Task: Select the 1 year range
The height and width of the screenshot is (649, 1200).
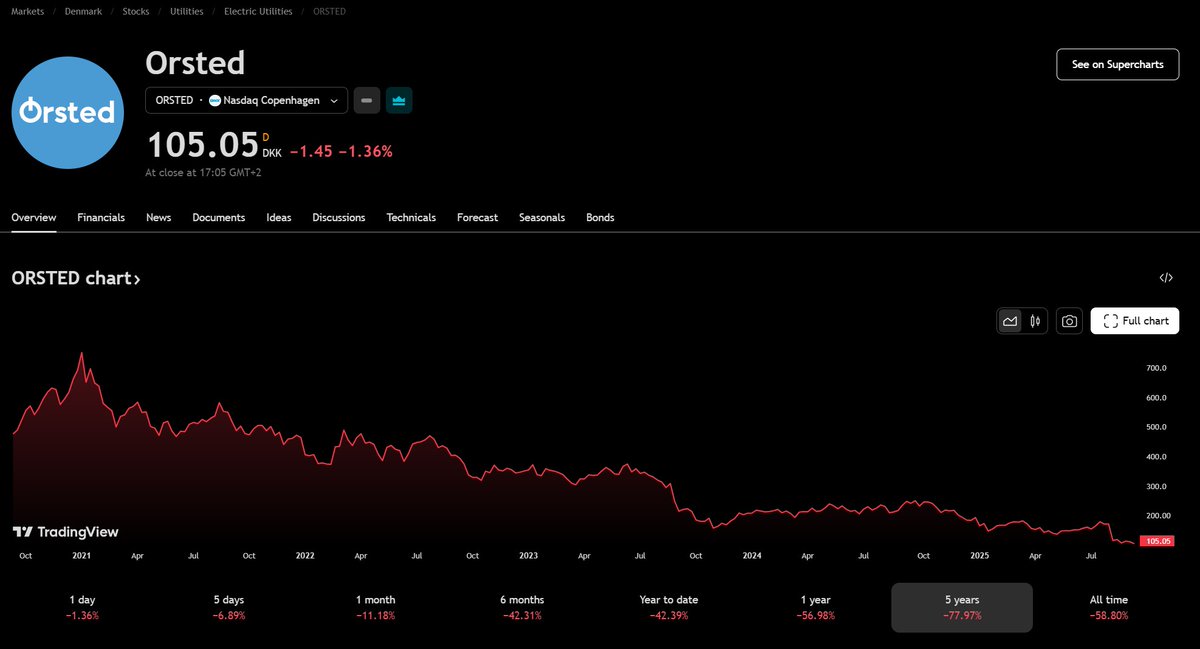Action: pyautogui.click(x=815, y=607)
